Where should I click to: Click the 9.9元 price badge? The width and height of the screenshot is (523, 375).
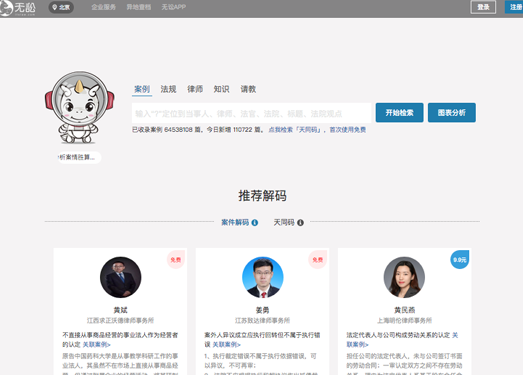[x=460, y=260]
